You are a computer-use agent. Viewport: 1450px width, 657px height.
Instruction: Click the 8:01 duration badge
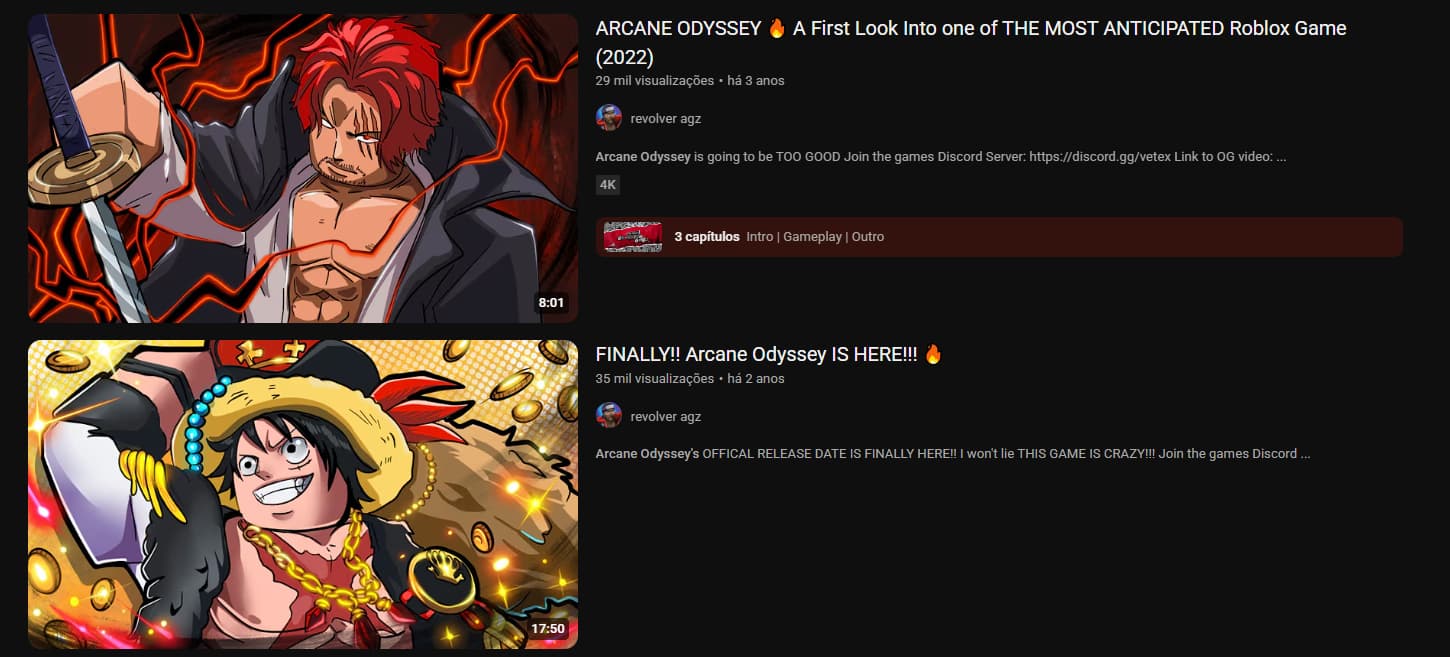coord(552,302)
